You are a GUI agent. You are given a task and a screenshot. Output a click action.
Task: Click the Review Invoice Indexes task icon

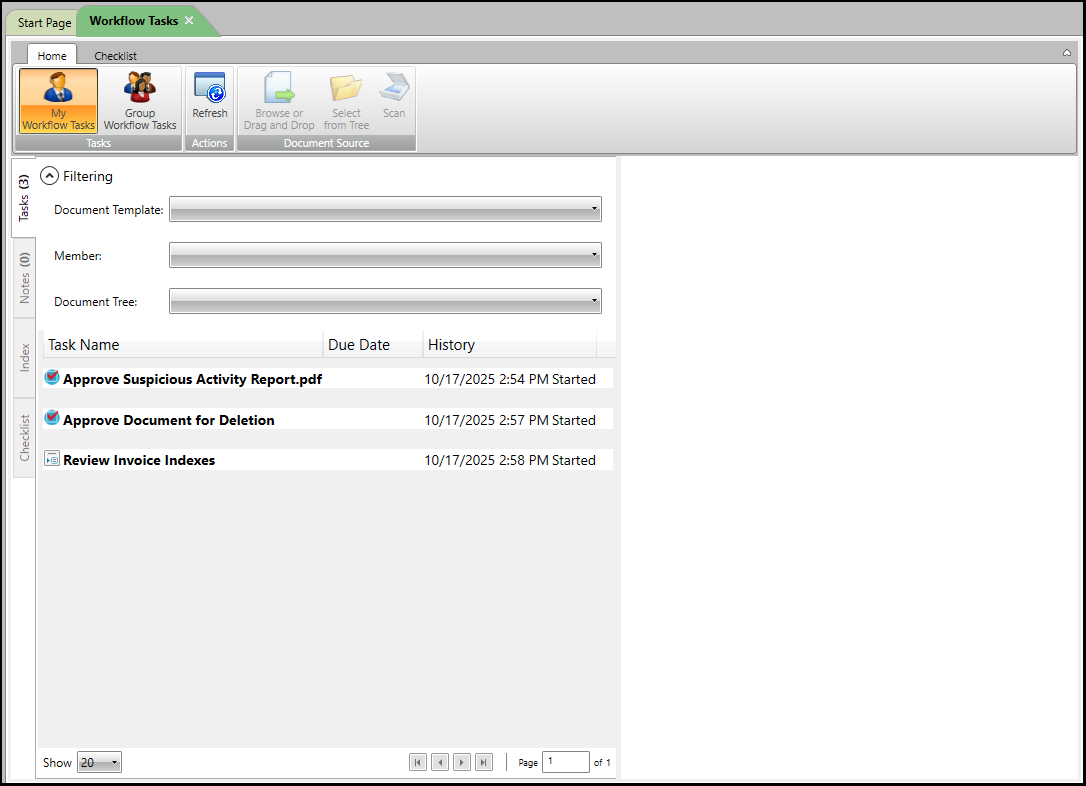coord(52,460)
